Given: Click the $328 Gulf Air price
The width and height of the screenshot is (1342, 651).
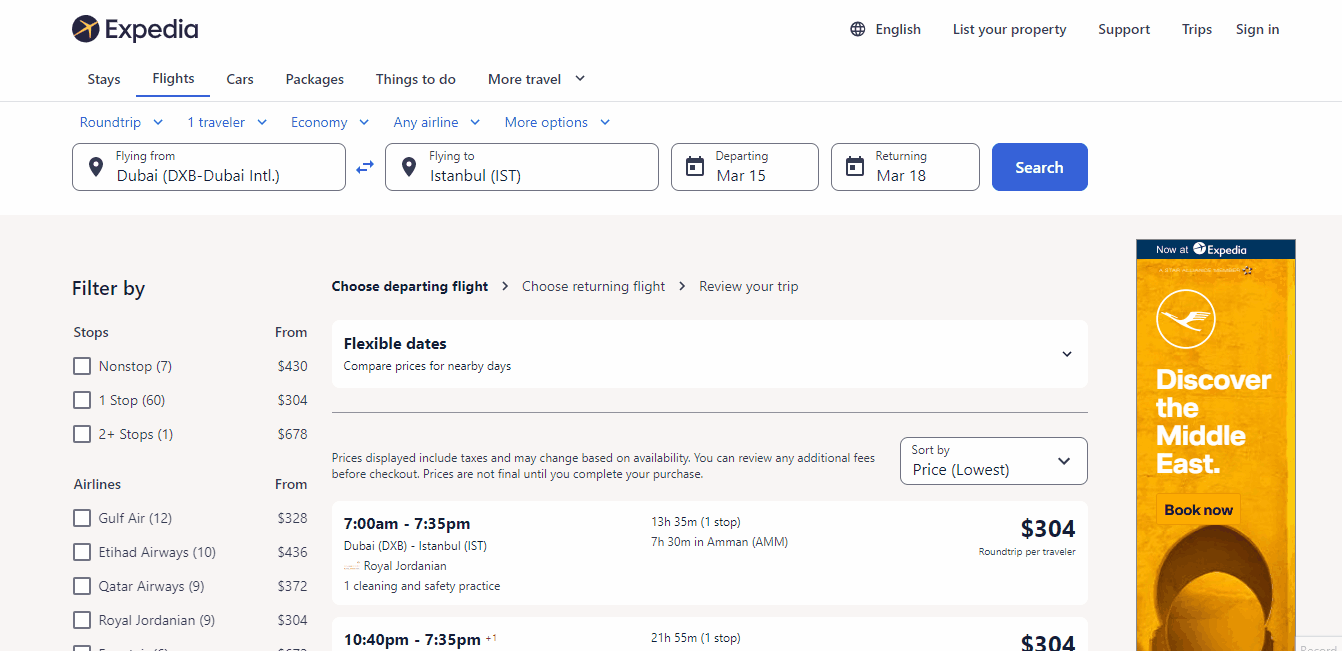Looking at the screenshot, I should tap(293, 518).
